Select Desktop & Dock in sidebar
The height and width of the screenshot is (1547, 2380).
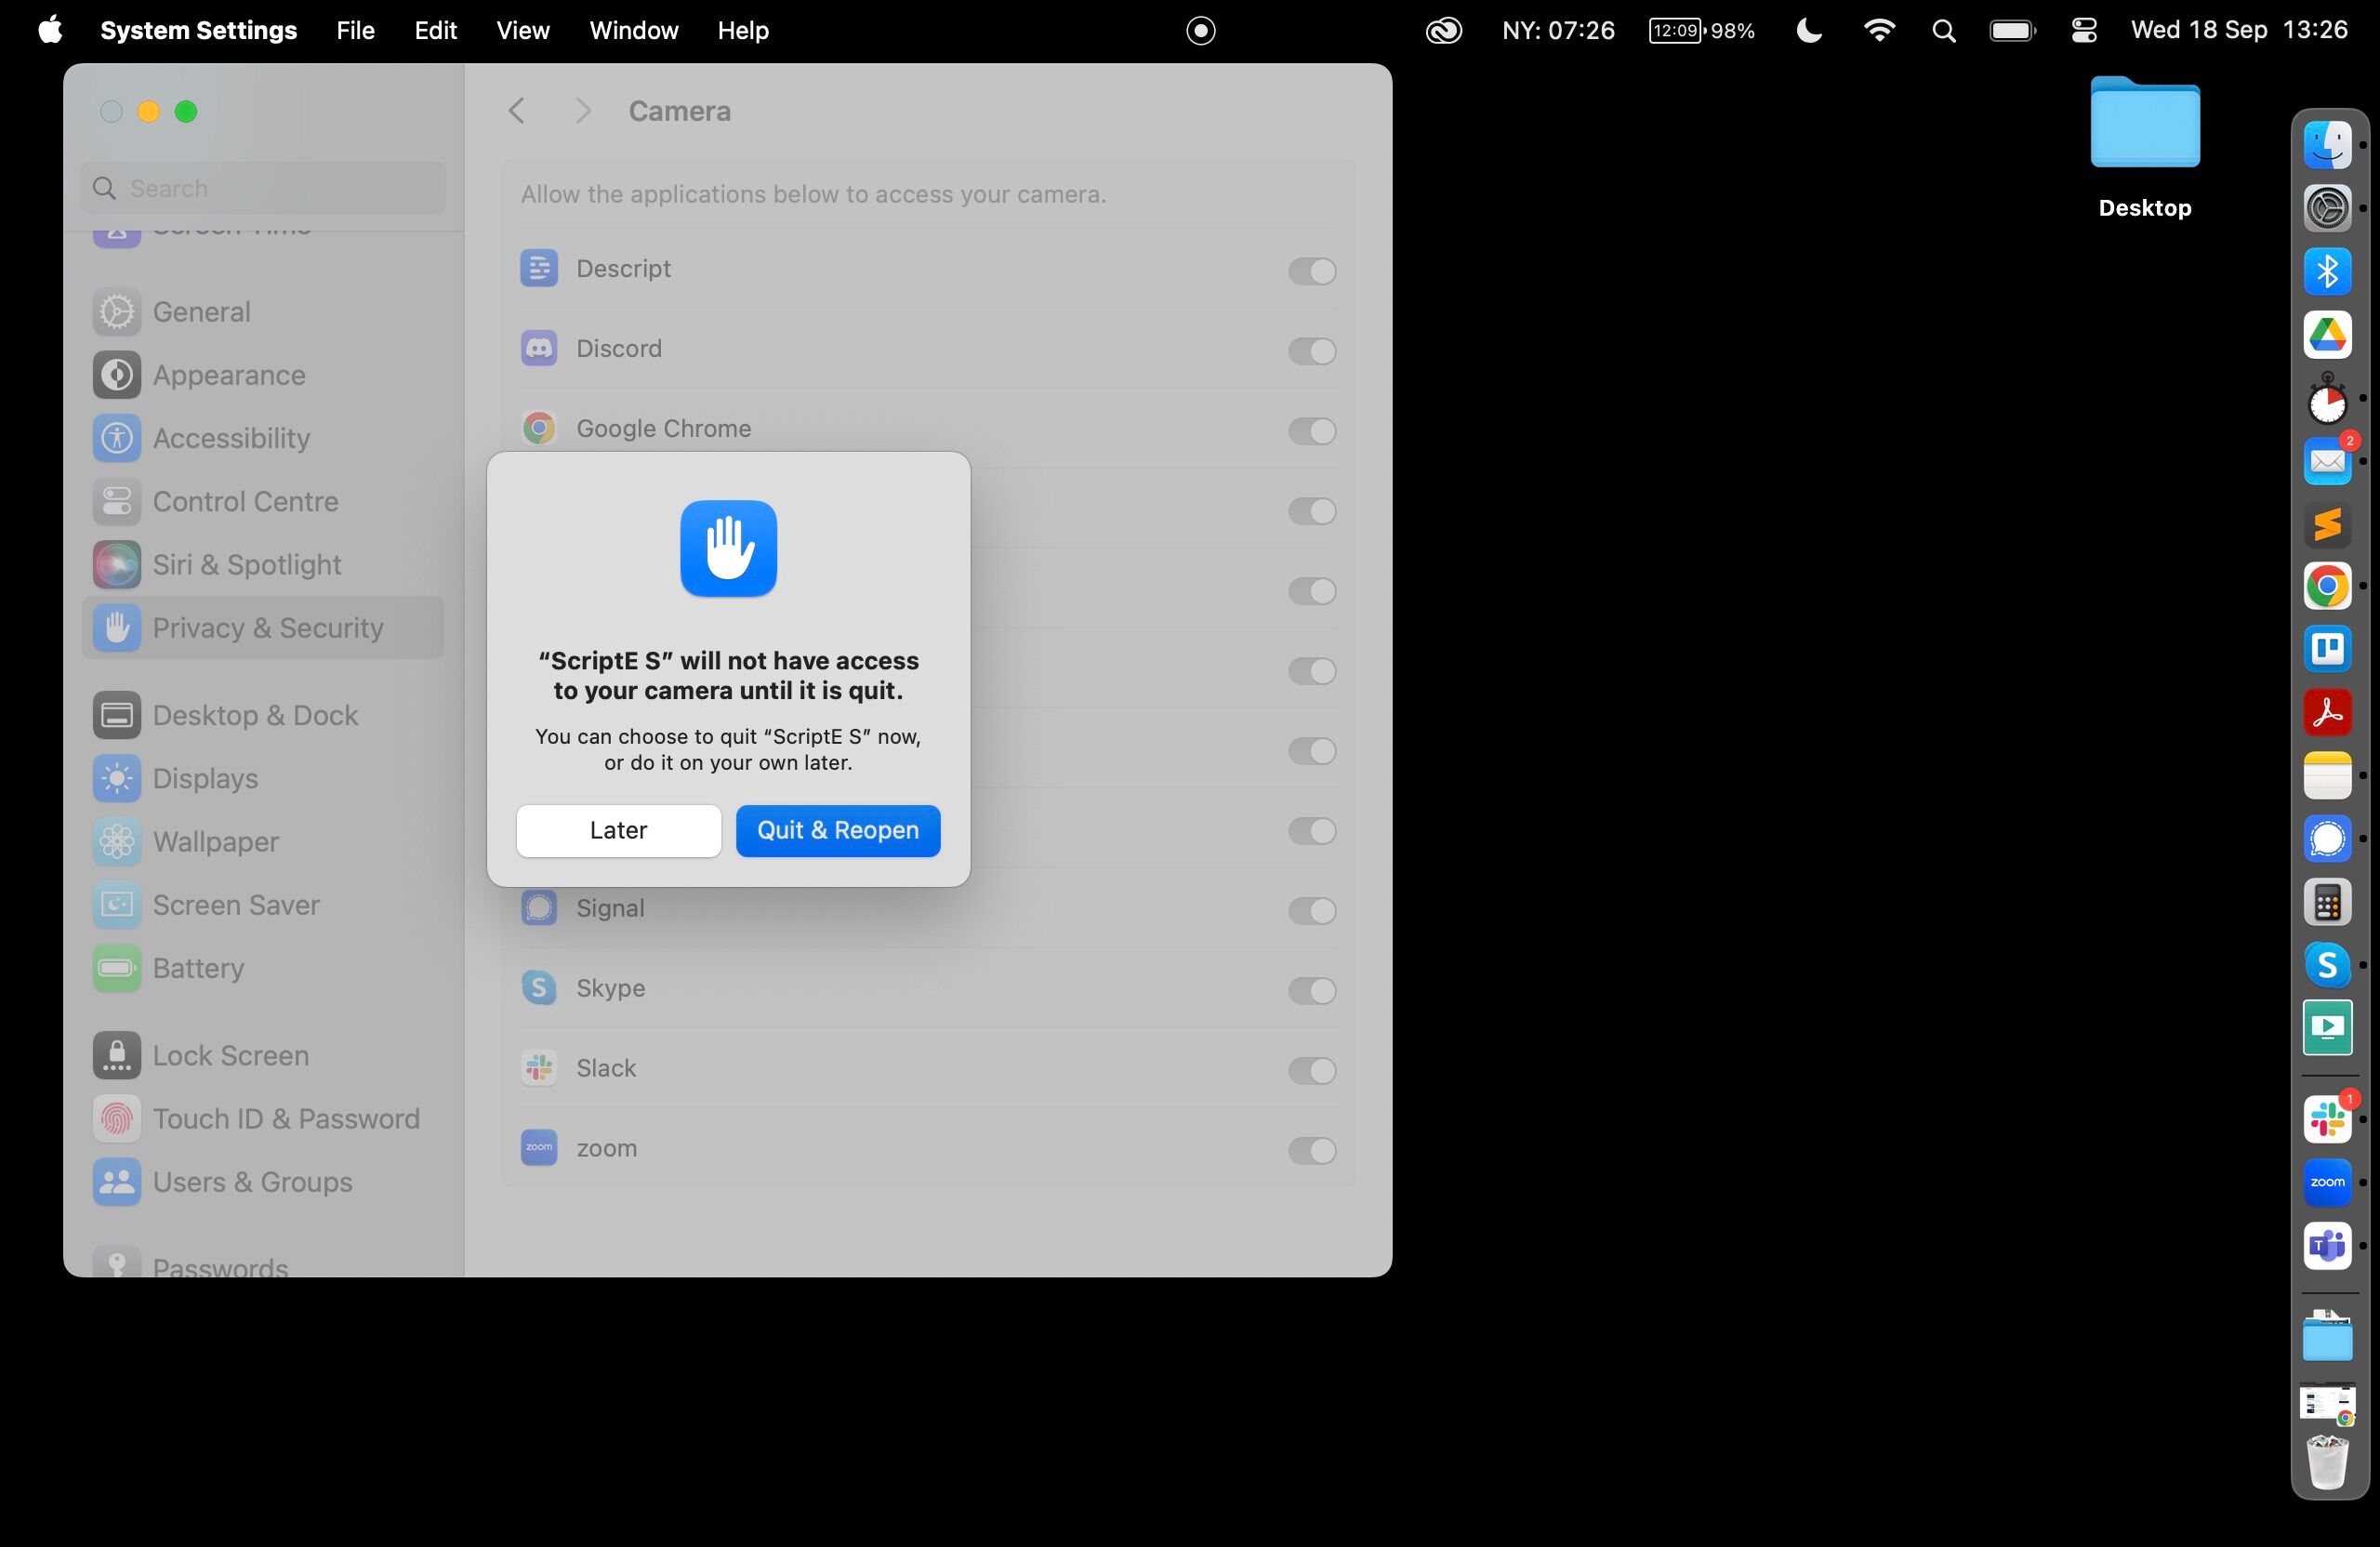255,715
